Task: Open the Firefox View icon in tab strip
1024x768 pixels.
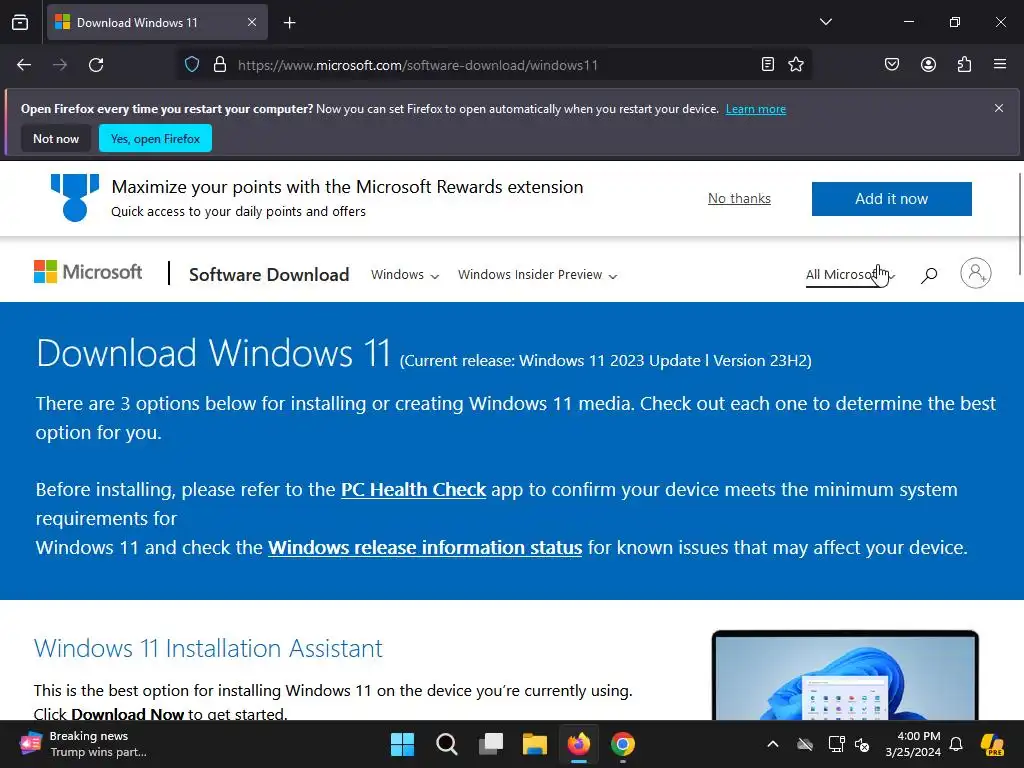Action: coord(20,23)
